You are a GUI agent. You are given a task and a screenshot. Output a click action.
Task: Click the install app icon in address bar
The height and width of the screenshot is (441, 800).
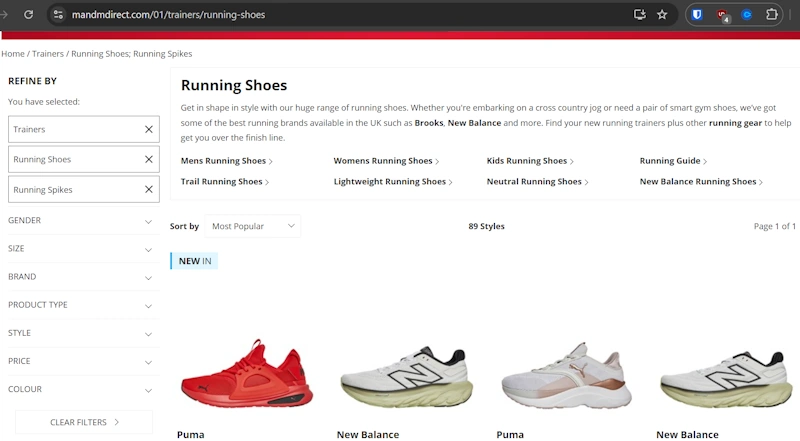[640, 14]
